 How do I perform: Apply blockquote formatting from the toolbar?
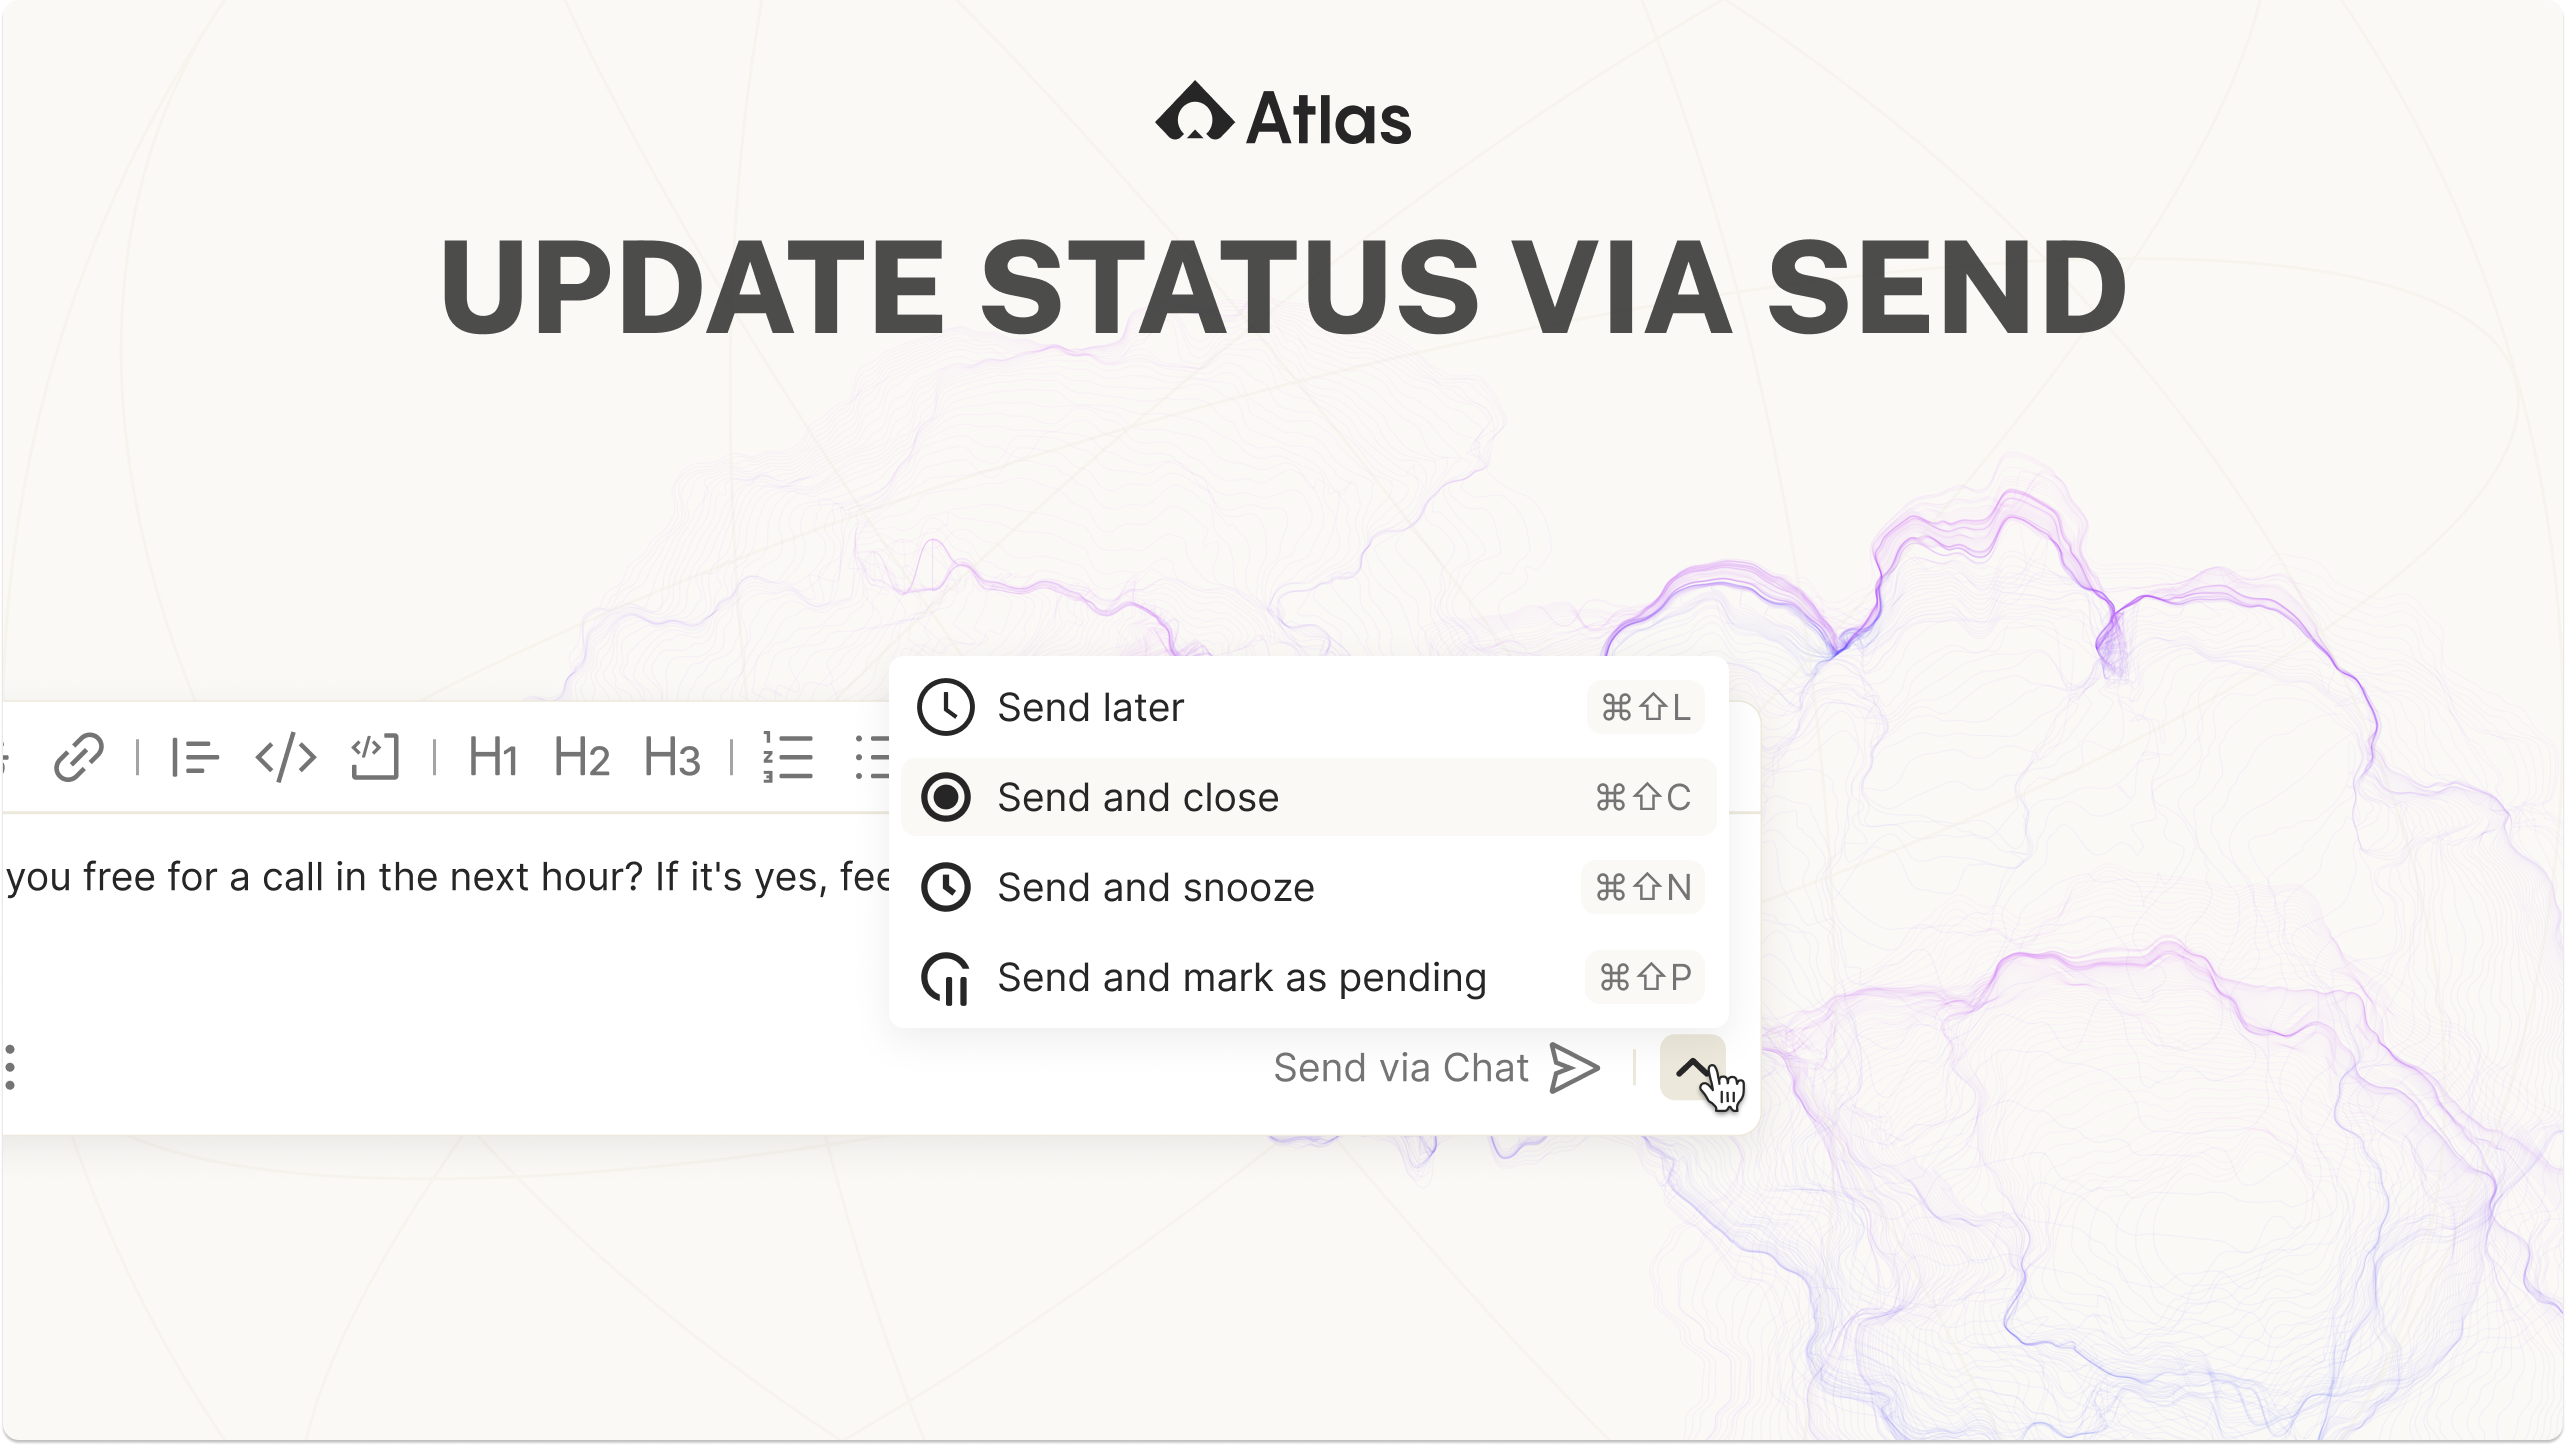click(x=195, y=757)
